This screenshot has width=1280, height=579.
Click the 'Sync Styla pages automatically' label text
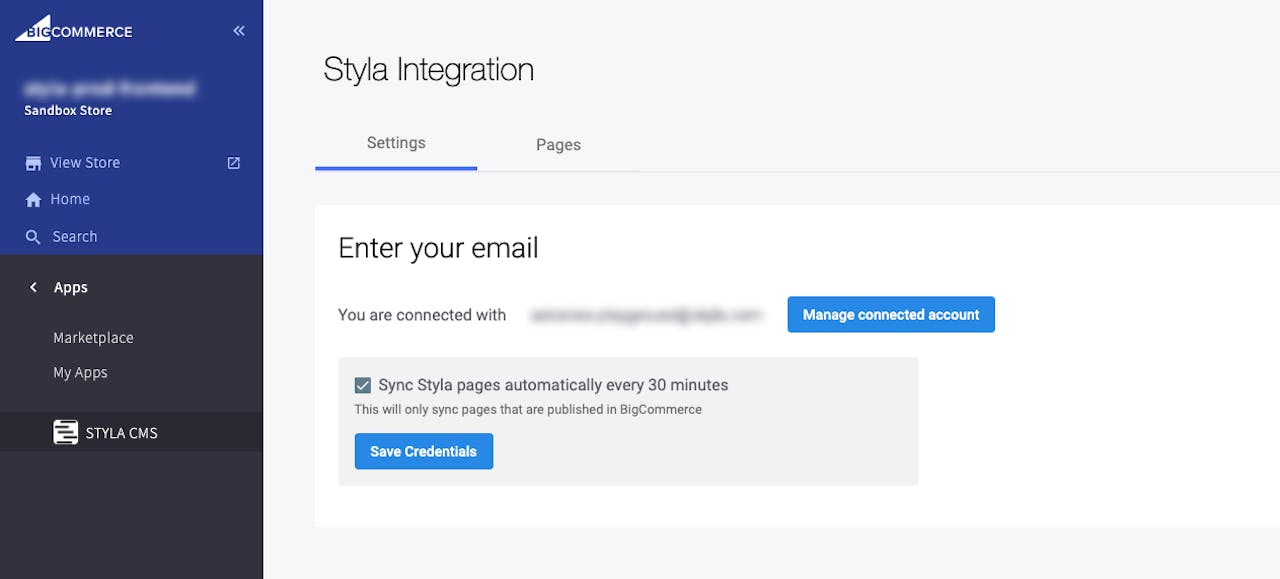click(x=553, y=385)
